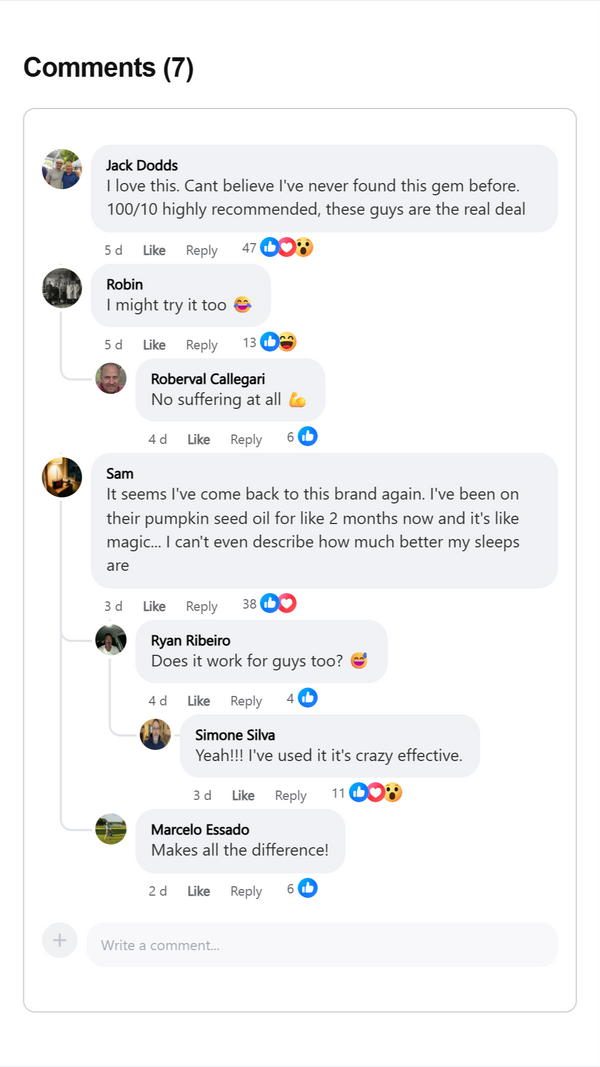The width and height of the screenshot is (600, 1067).
Task: Reply to Robin's comment
Action: pyautogui.click(x=202, y=345)
